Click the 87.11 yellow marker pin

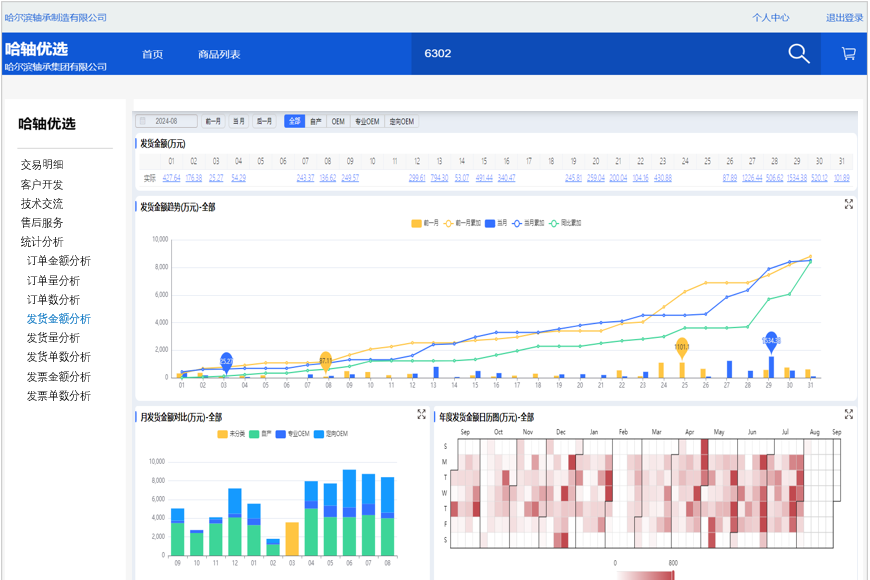point(326,361)
